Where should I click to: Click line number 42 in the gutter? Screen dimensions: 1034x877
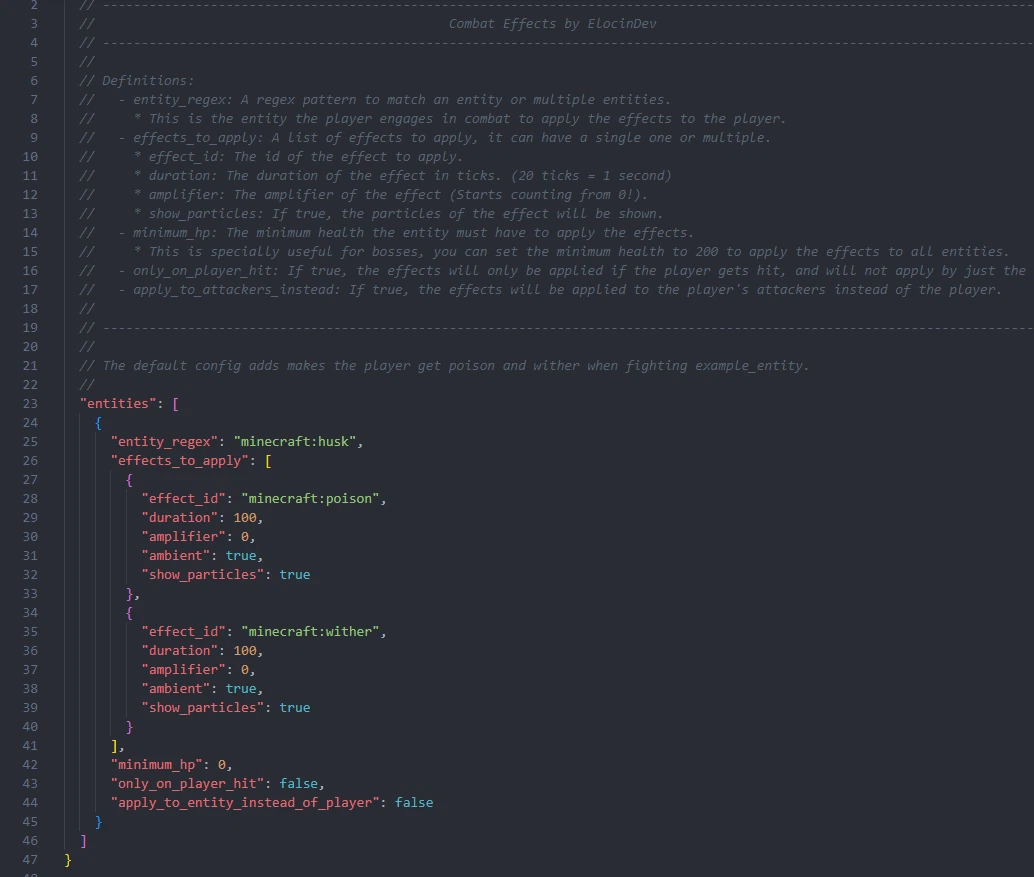pyautogui.click(x=30, y=765)
